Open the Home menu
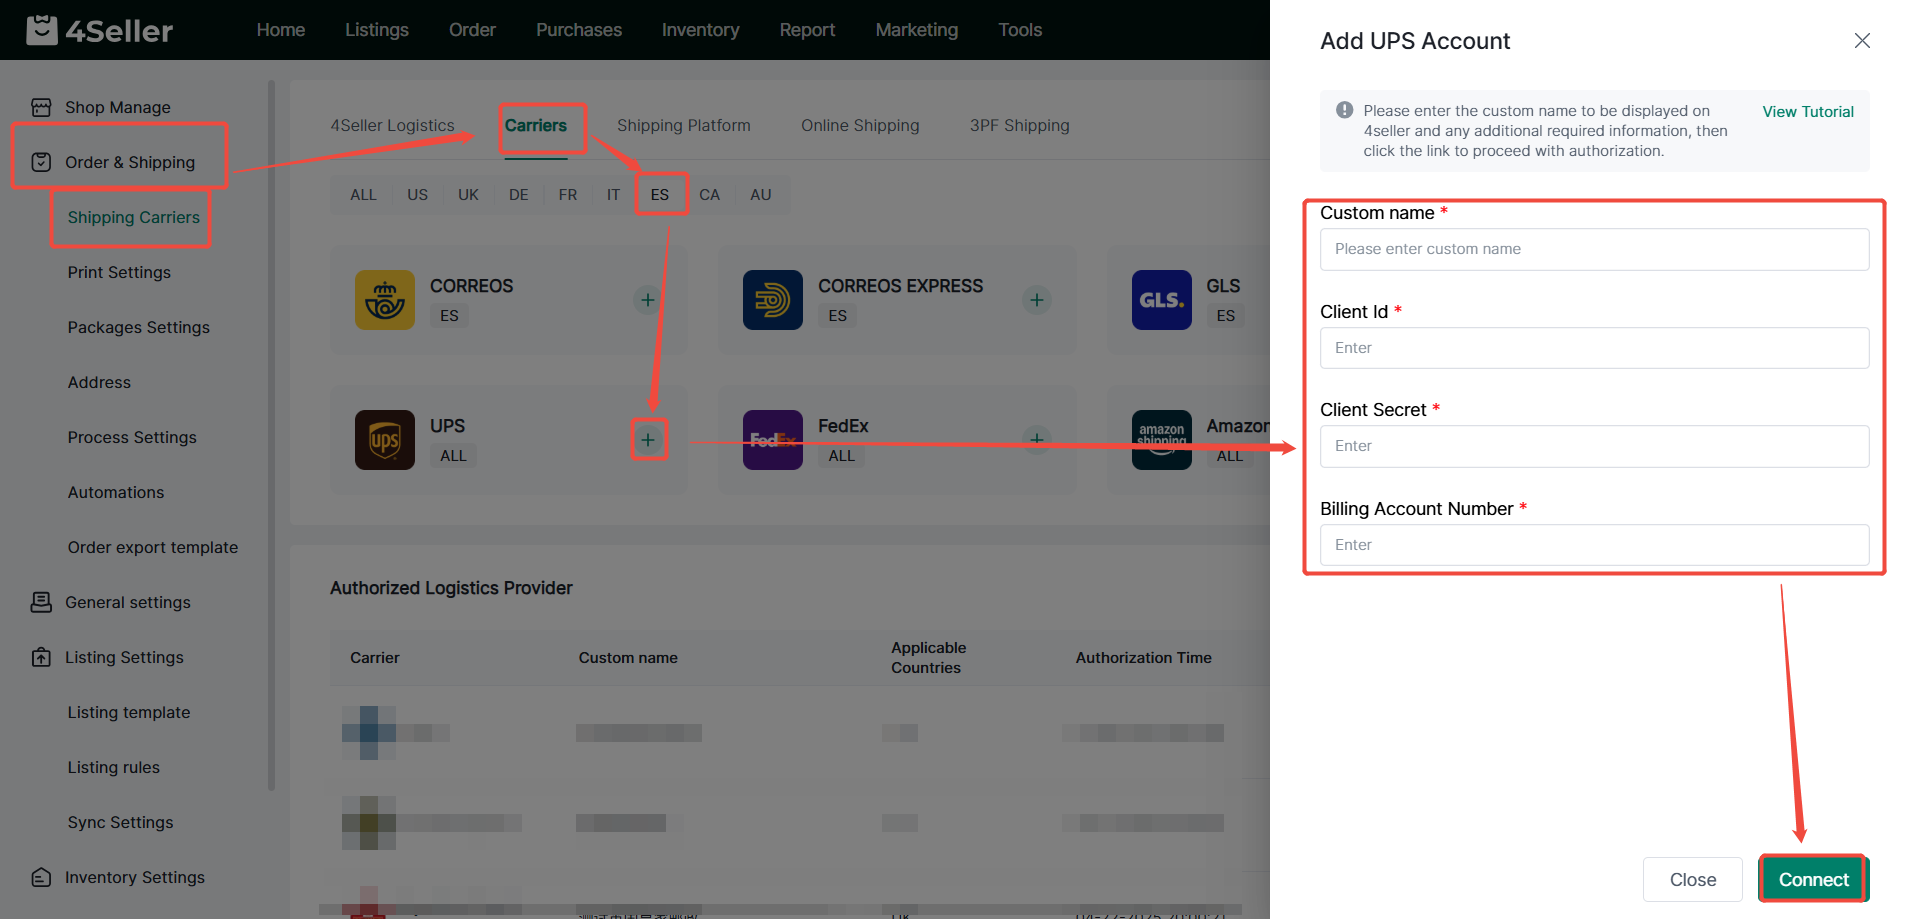Screen dimensions: 1920x919 click(x=281, y=30)
